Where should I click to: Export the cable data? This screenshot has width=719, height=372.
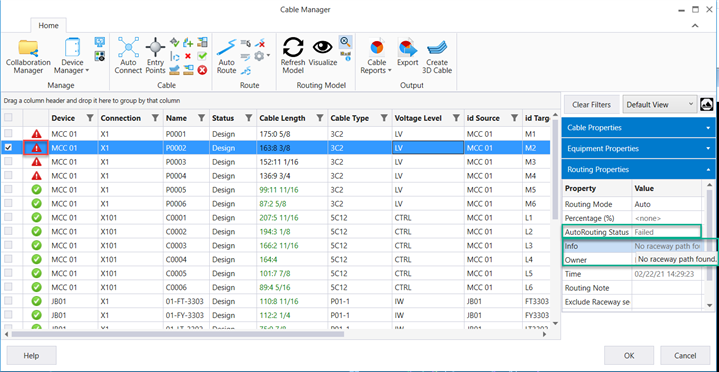pyautogui.click(x=408, y=53)
